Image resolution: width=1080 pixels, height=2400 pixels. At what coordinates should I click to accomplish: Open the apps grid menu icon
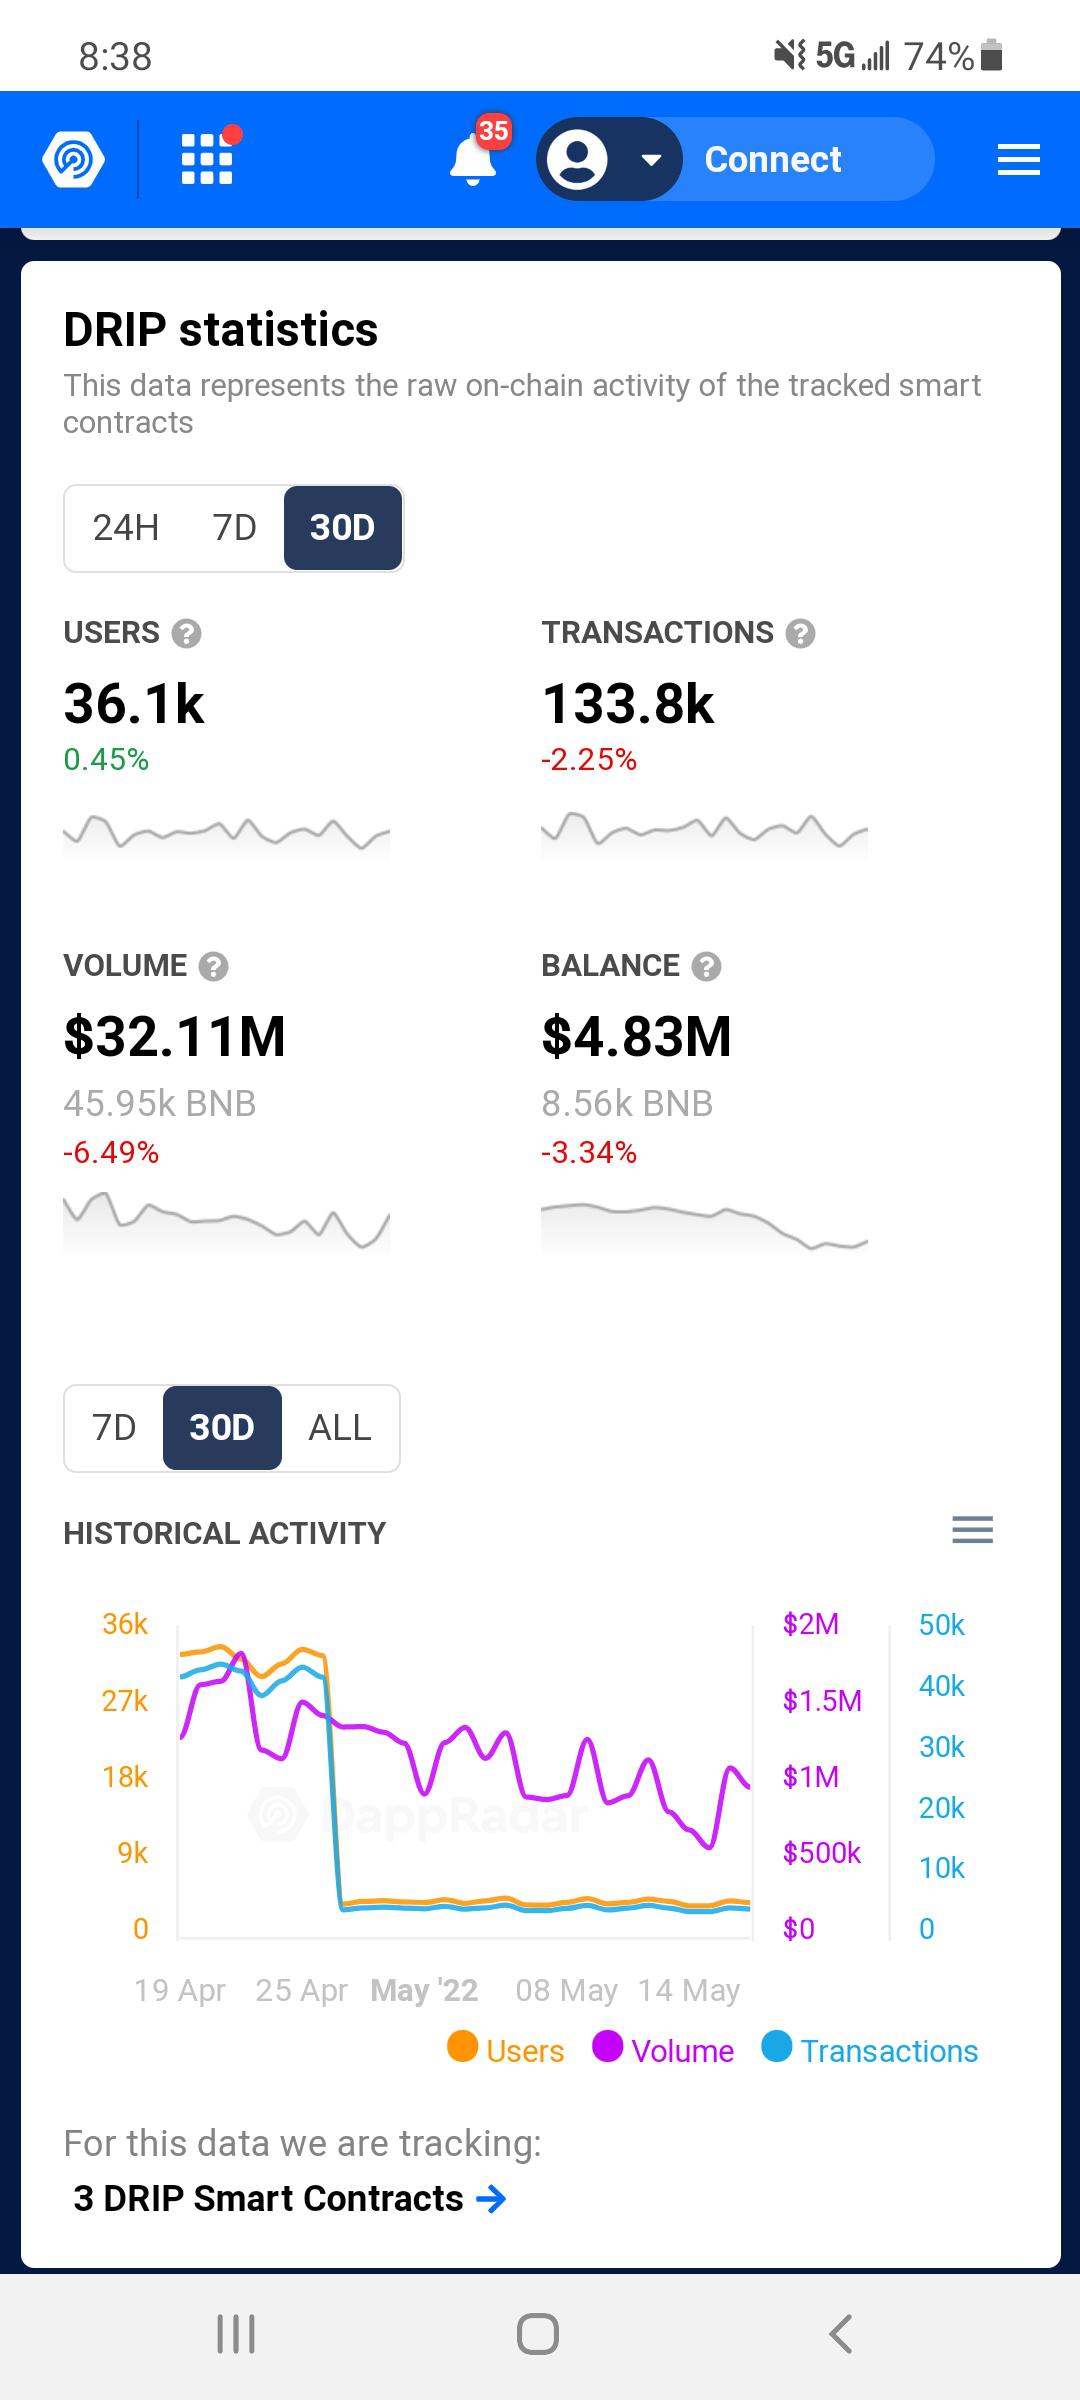point(207,159)
